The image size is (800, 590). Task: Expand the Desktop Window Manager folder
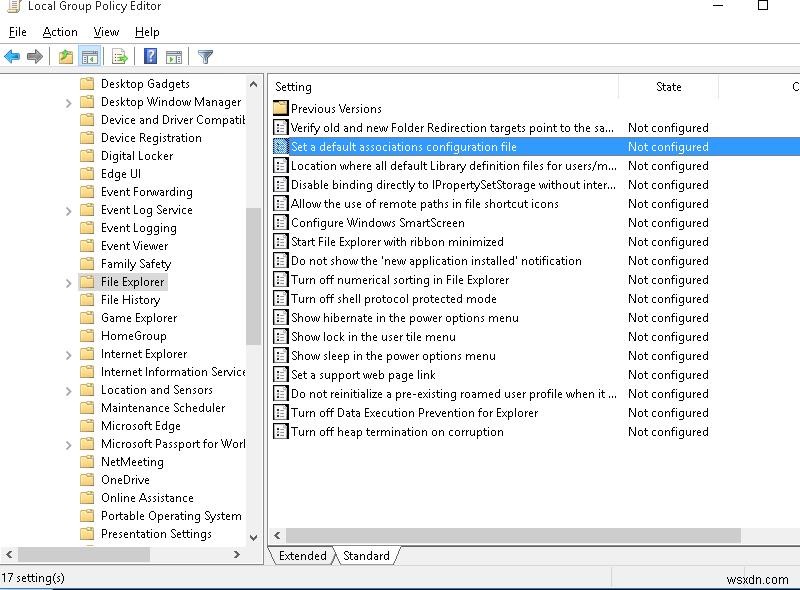69,102
